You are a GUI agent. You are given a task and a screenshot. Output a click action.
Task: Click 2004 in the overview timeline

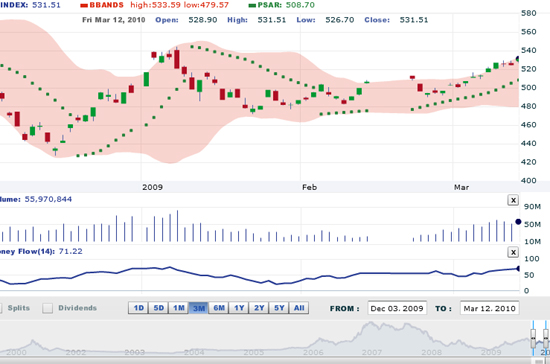194,352
